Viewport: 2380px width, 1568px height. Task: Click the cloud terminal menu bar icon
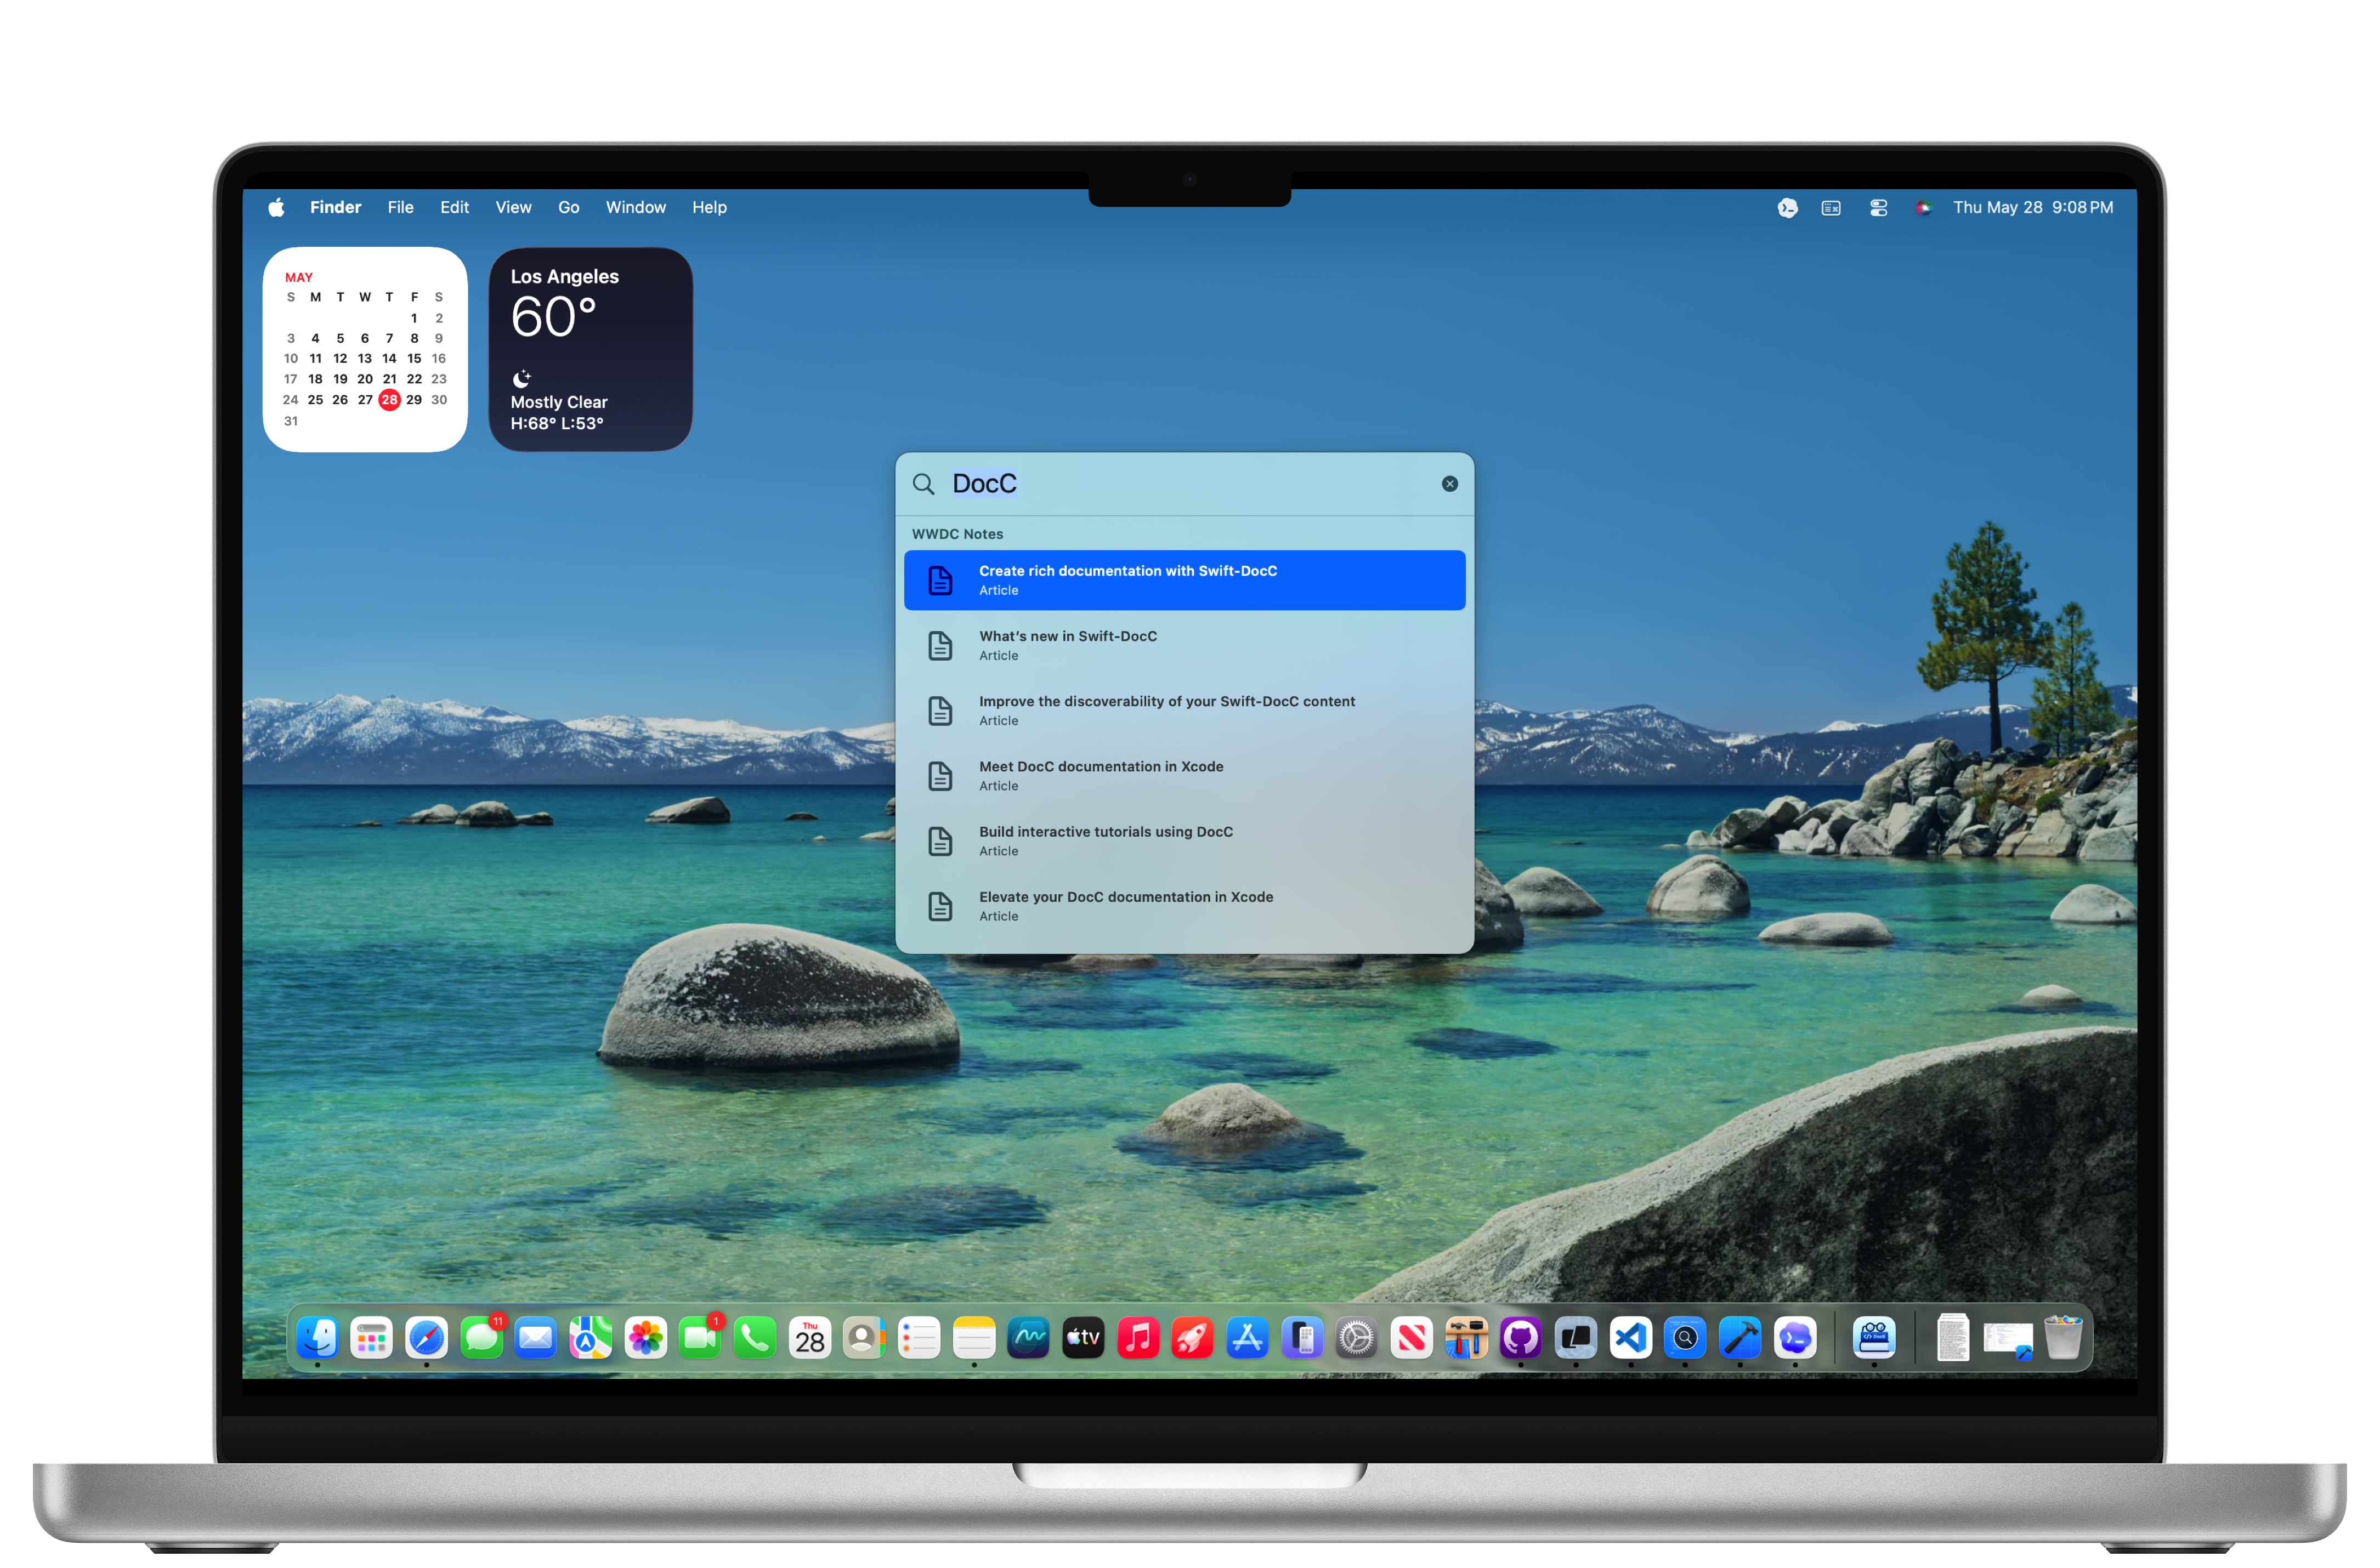(x=1787, y=207)
